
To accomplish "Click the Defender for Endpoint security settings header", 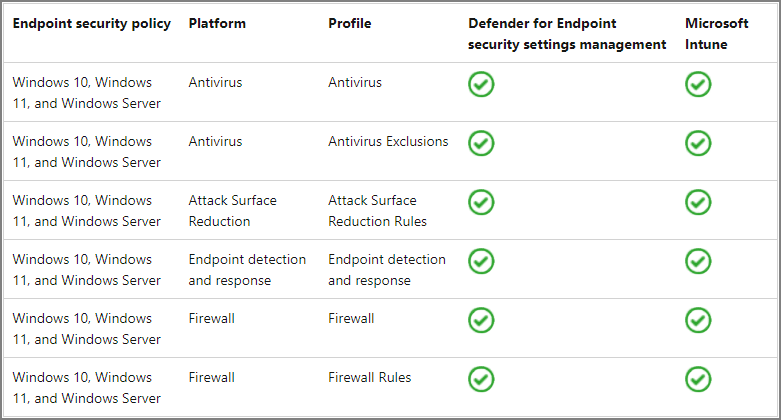I will click(567, 34).
